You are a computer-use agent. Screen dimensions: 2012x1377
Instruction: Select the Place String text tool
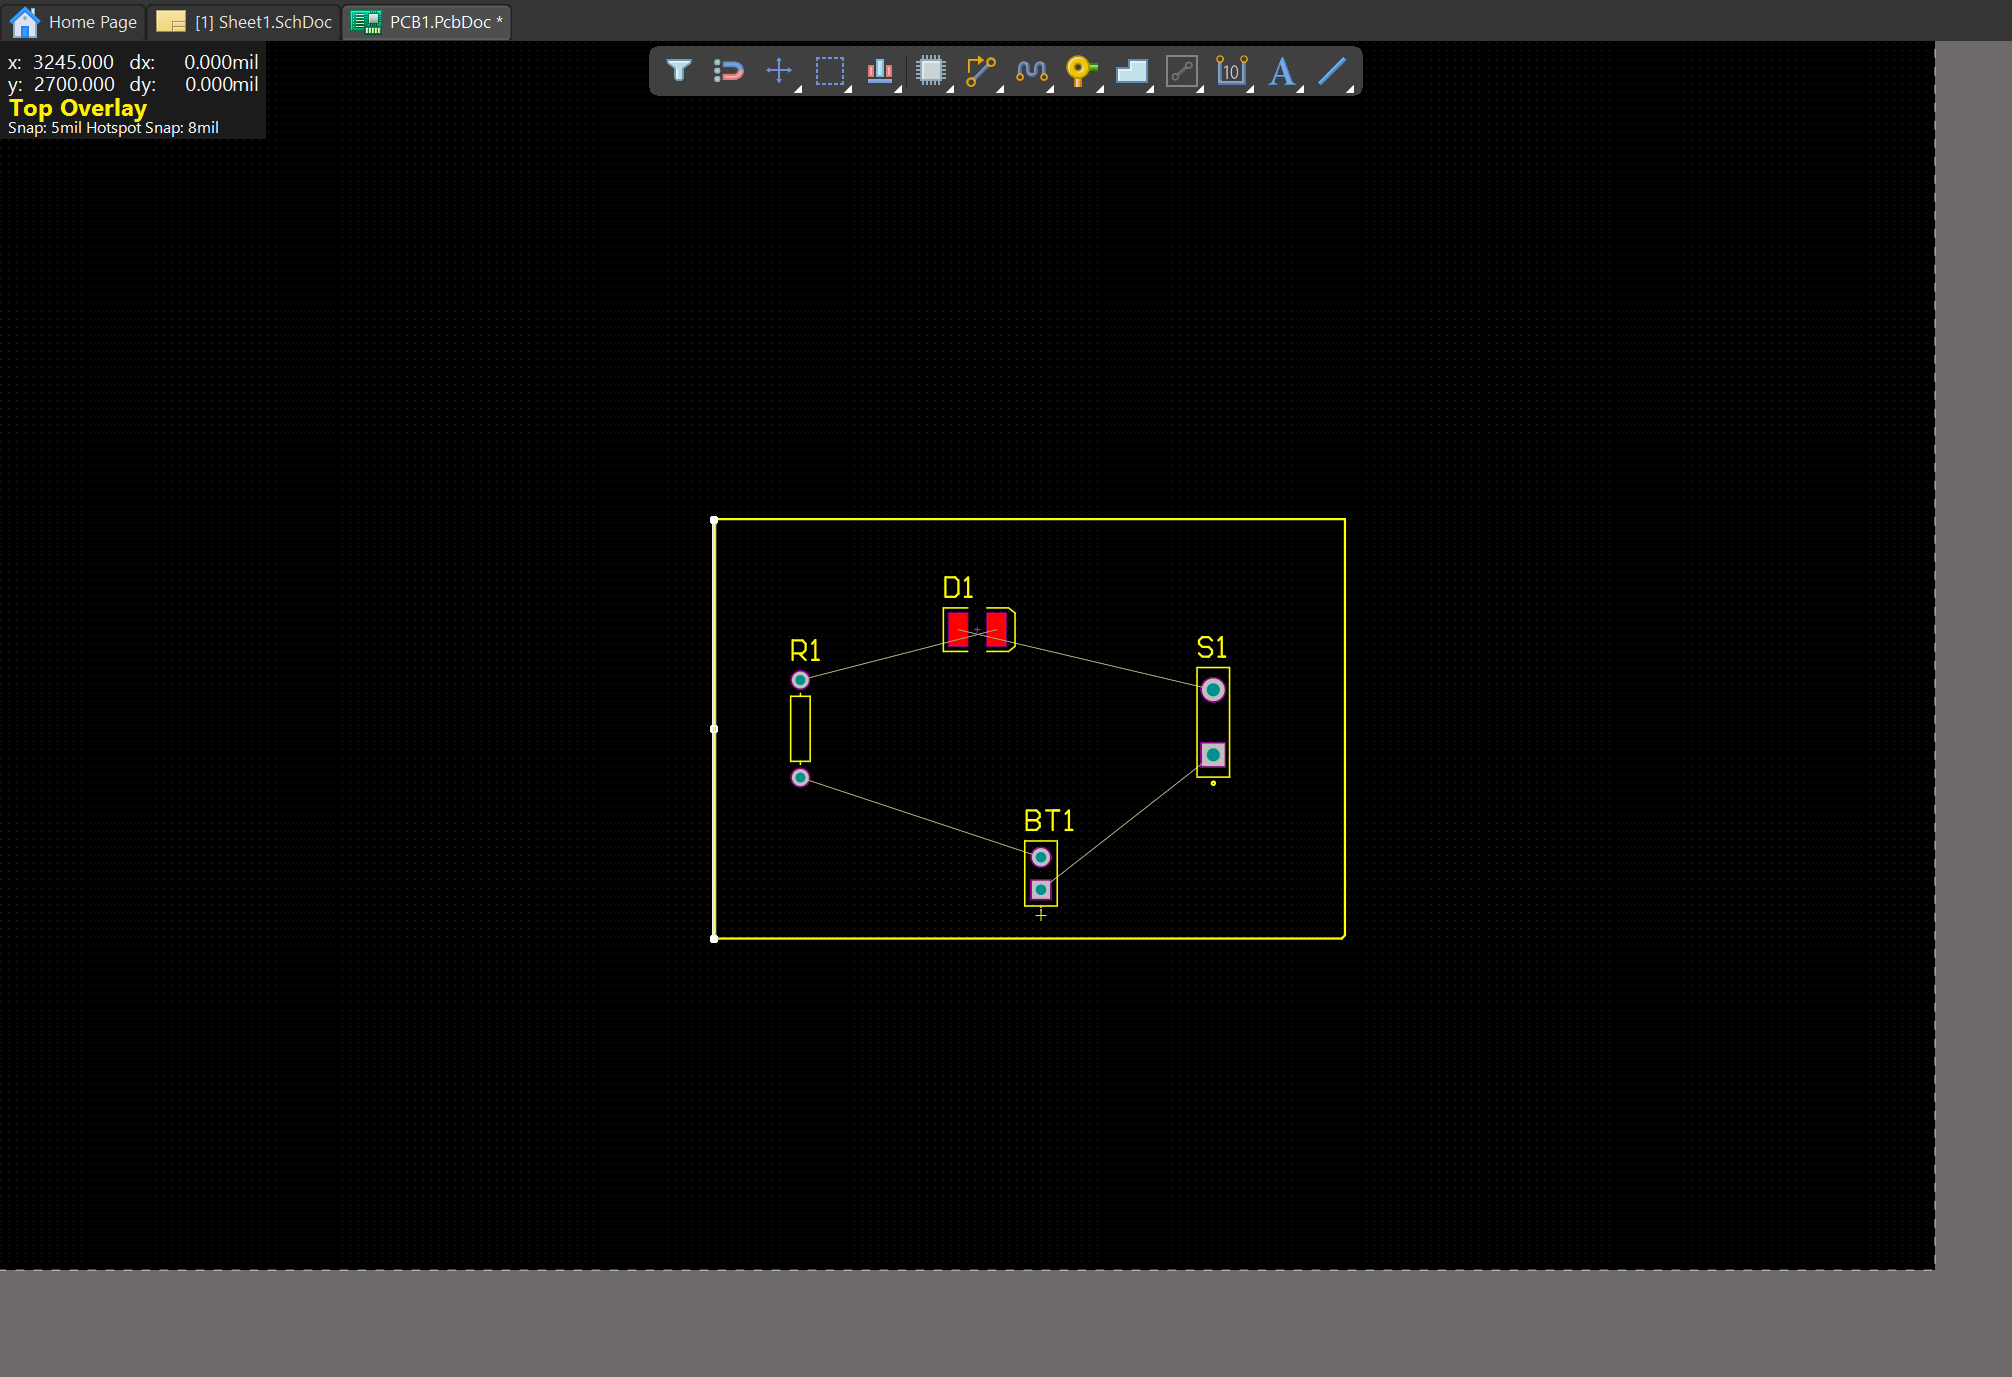[1281, 71]
